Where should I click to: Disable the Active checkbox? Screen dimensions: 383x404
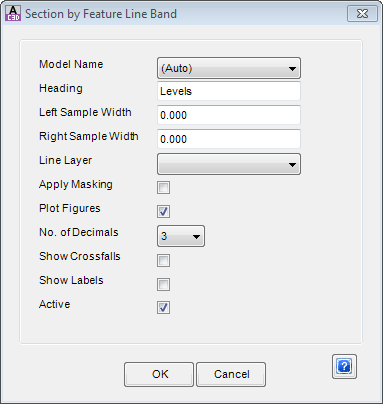tap(163, 307)
